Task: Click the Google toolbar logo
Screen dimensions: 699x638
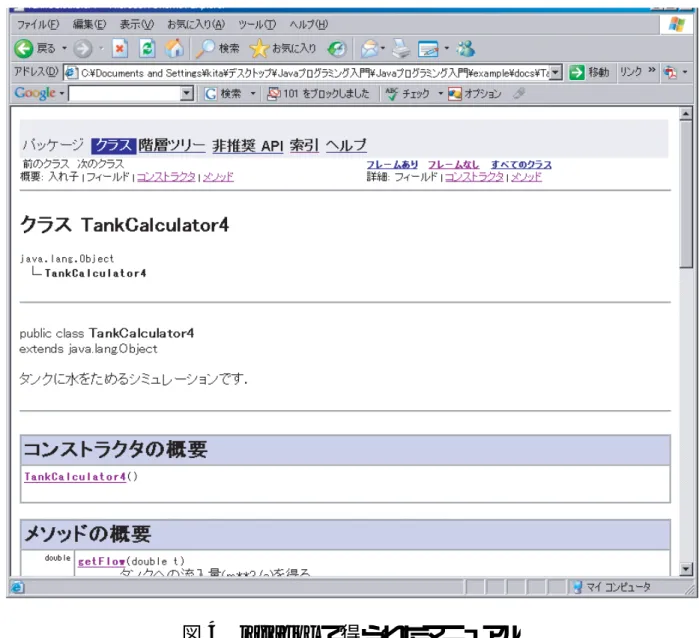Action: [35, 93]
